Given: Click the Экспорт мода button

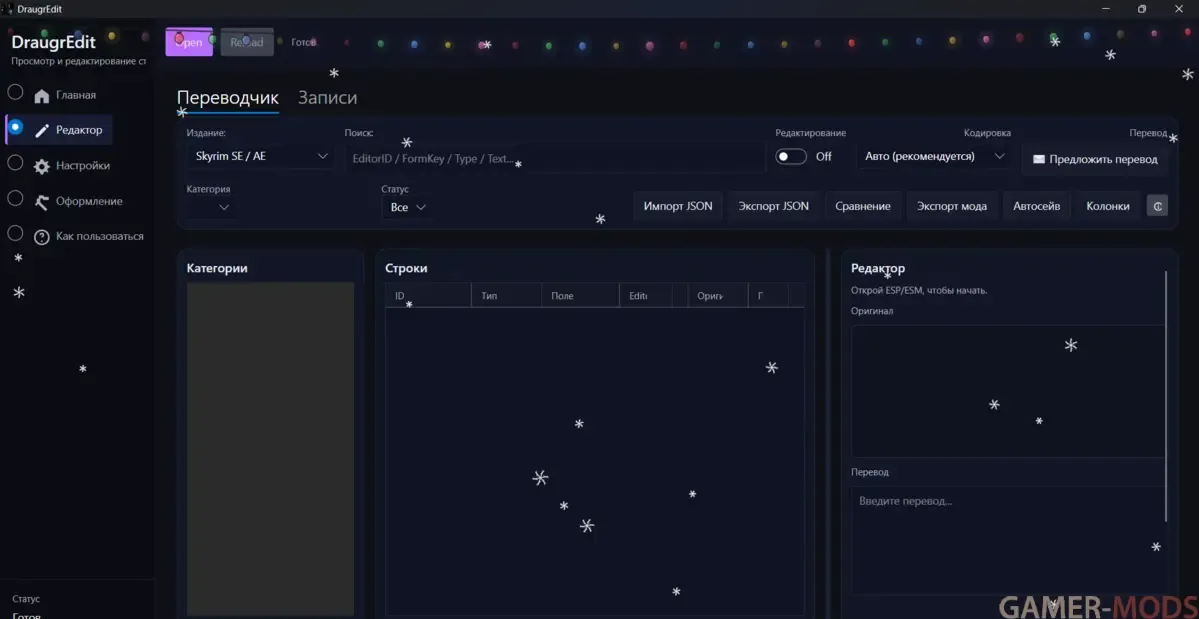Looking at the screenshot, I should click(x=951, y=206).
